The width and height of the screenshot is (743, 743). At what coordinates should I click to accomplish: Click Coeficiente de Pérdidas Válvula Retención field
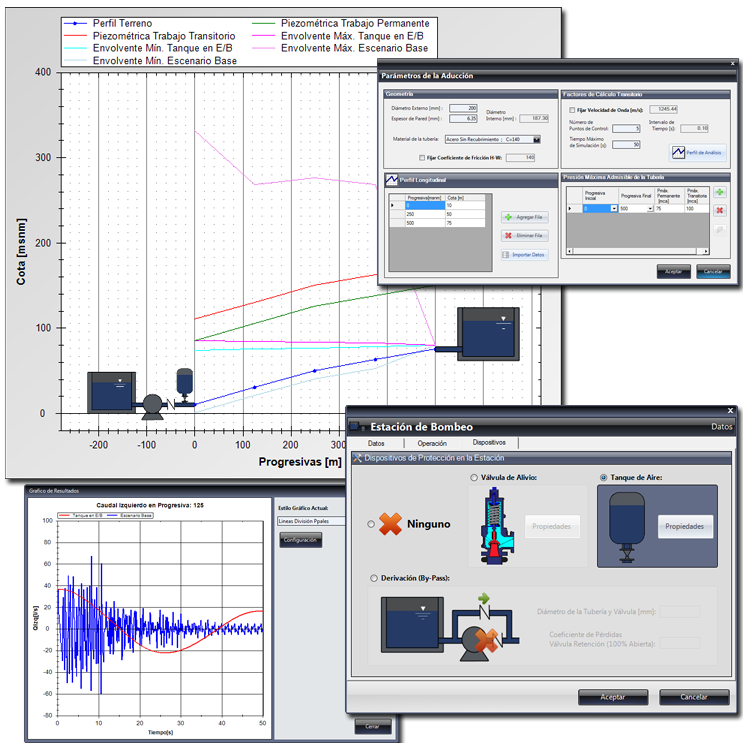click(680, 643)
